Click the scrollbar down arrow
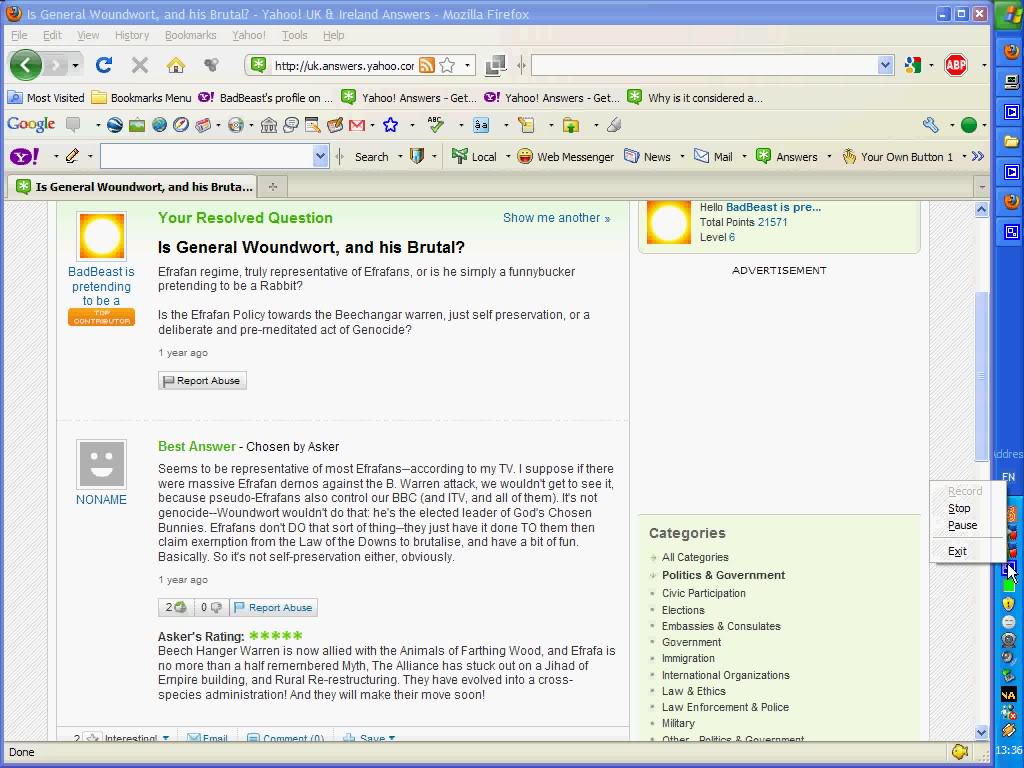1024x768 pixels. point(981,733)
